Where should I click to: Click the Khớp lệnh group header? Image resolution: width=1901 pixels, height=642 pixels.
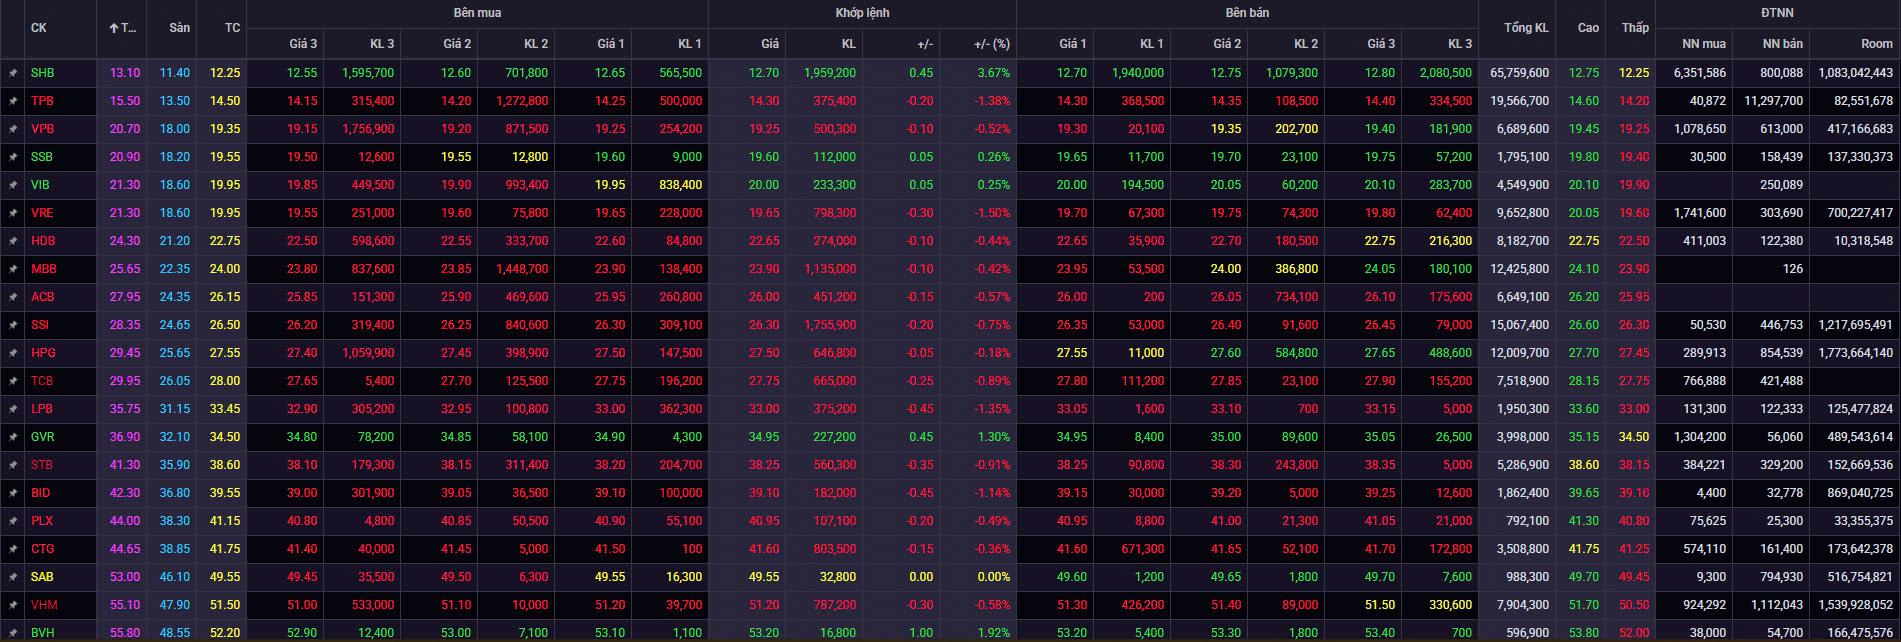point(862,13)
